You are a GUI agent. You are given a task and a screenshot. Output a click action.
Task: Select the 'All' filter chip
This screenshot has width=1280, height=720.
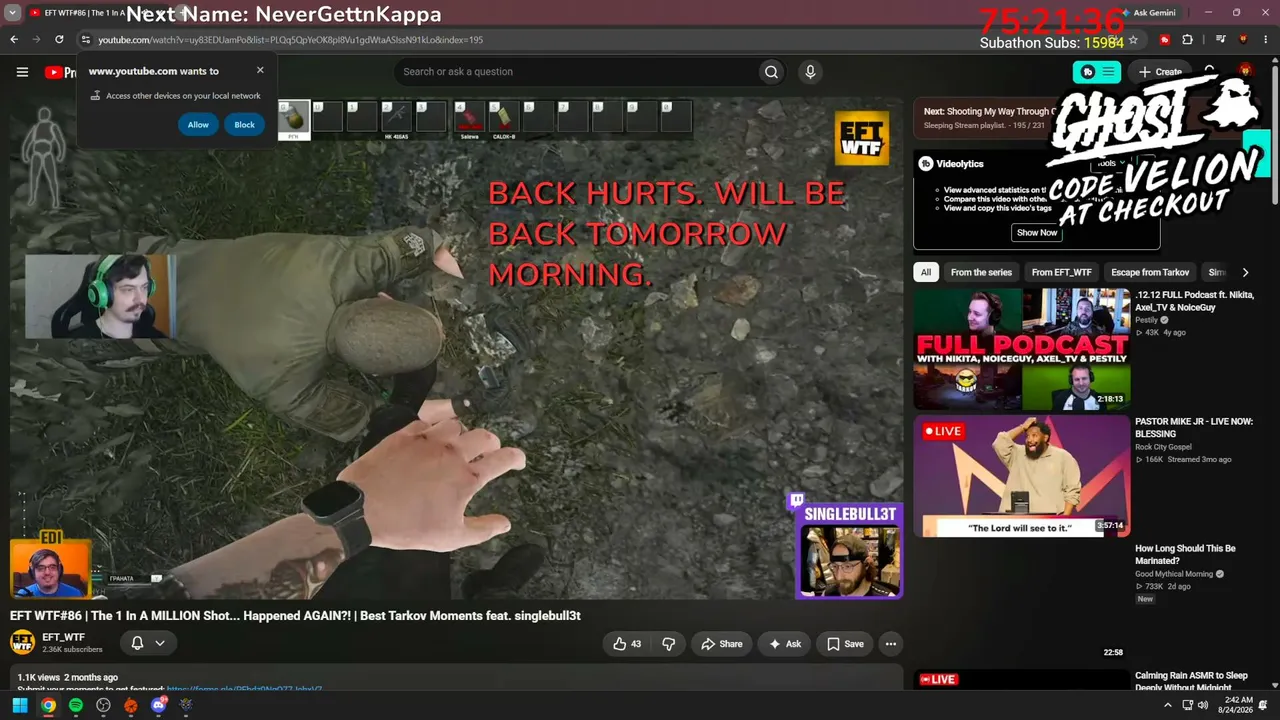click(x=926, y=272)
